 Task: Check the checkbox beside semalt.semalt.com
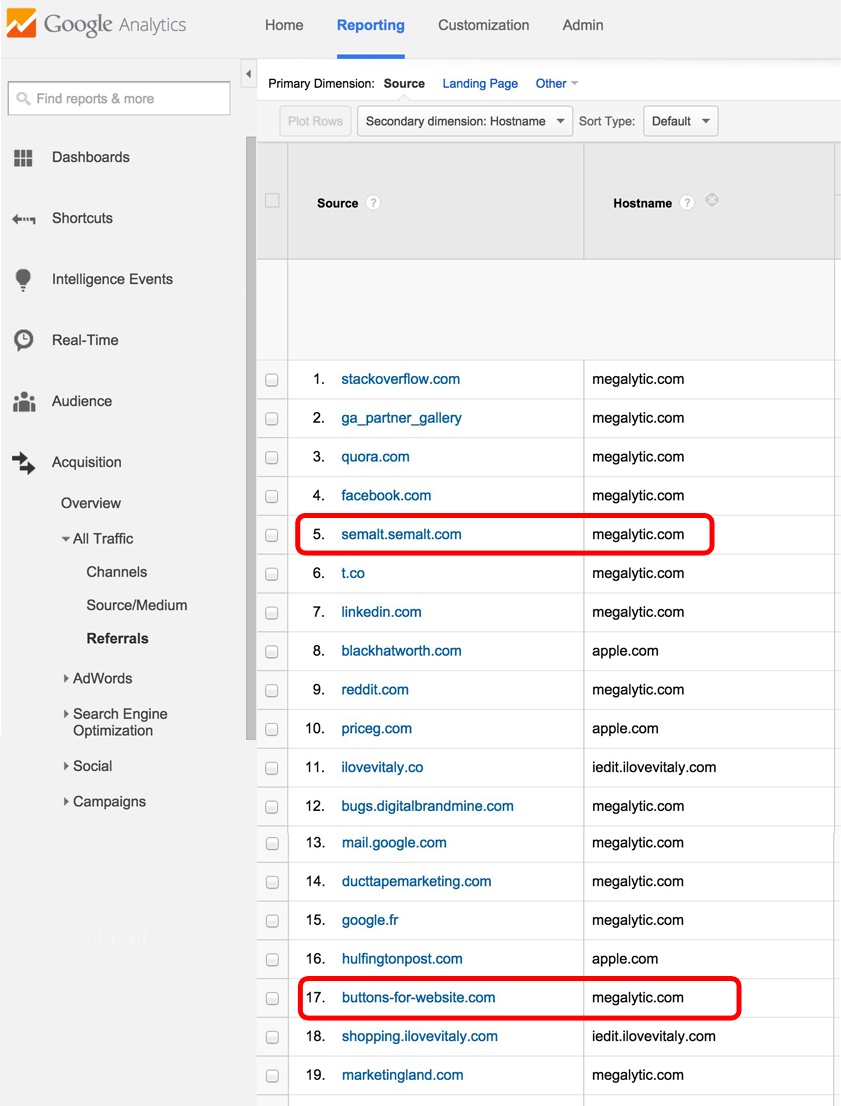[x=271, y=534]
